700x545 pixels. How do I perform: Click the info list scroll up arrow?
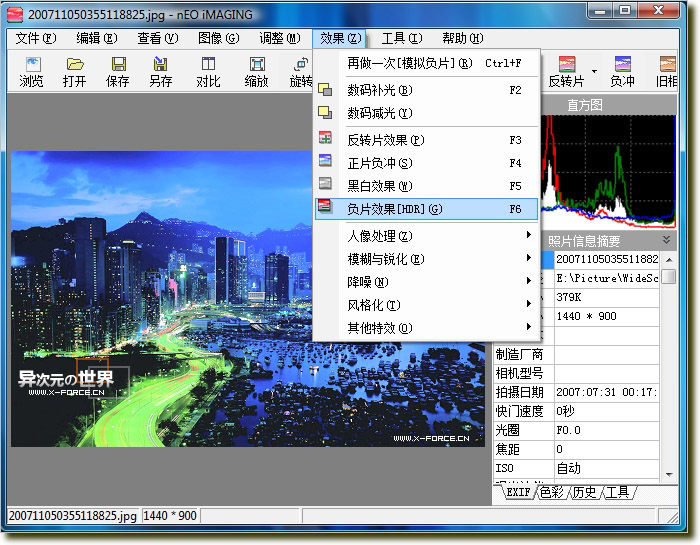coord(669,259)
